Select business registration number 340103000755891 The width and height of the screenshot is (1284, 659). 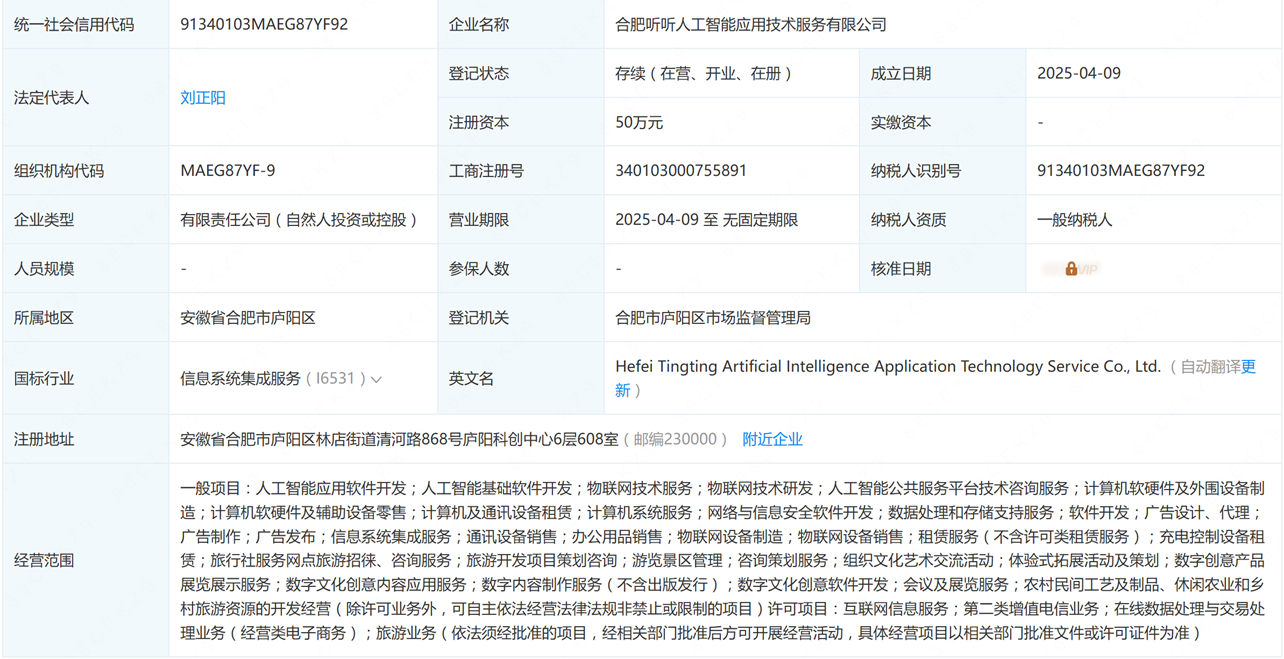[x=681, y=171]
